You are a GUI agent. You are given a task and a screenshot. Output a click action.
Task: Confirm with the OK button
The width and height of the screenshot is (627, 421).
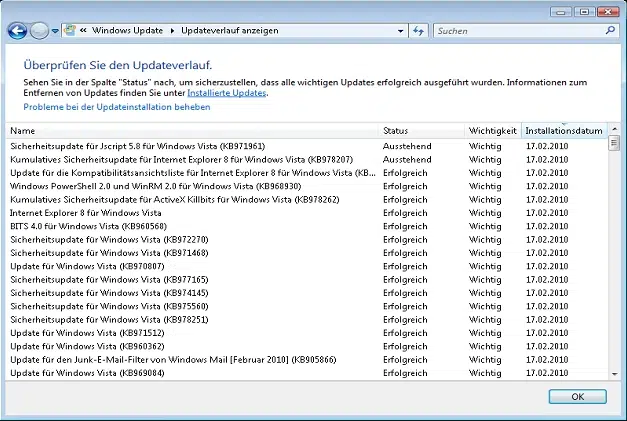577,396
